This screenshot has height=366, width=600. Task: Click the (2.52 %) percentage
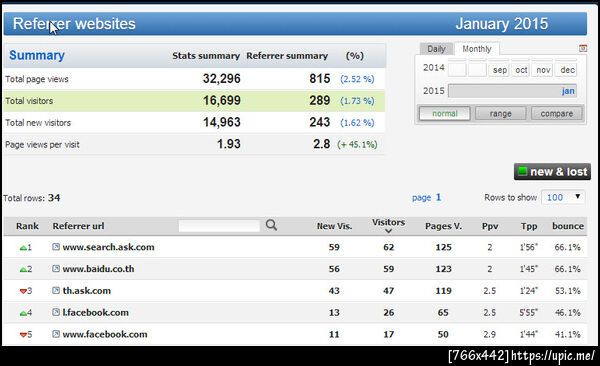[357, 79]
